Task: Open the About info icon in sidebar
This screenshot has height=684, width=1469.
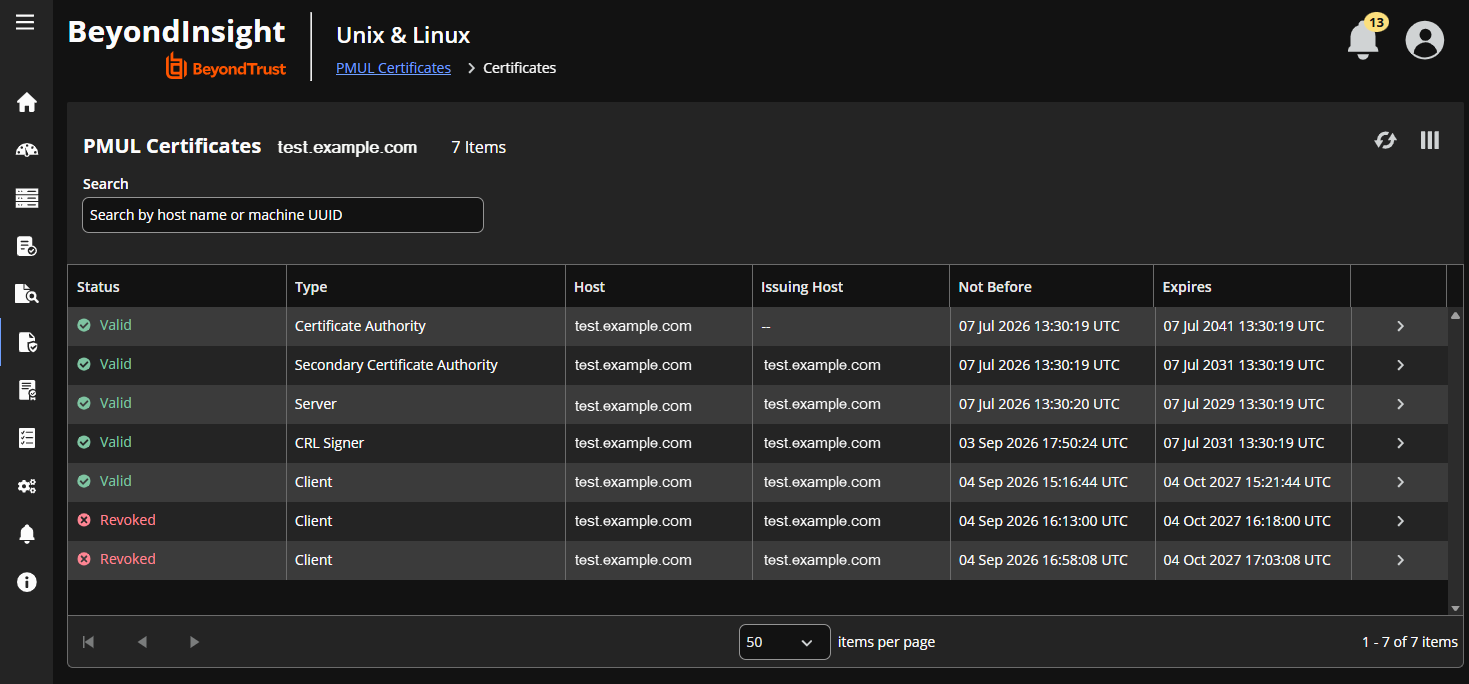Action: tap(27, 582)
